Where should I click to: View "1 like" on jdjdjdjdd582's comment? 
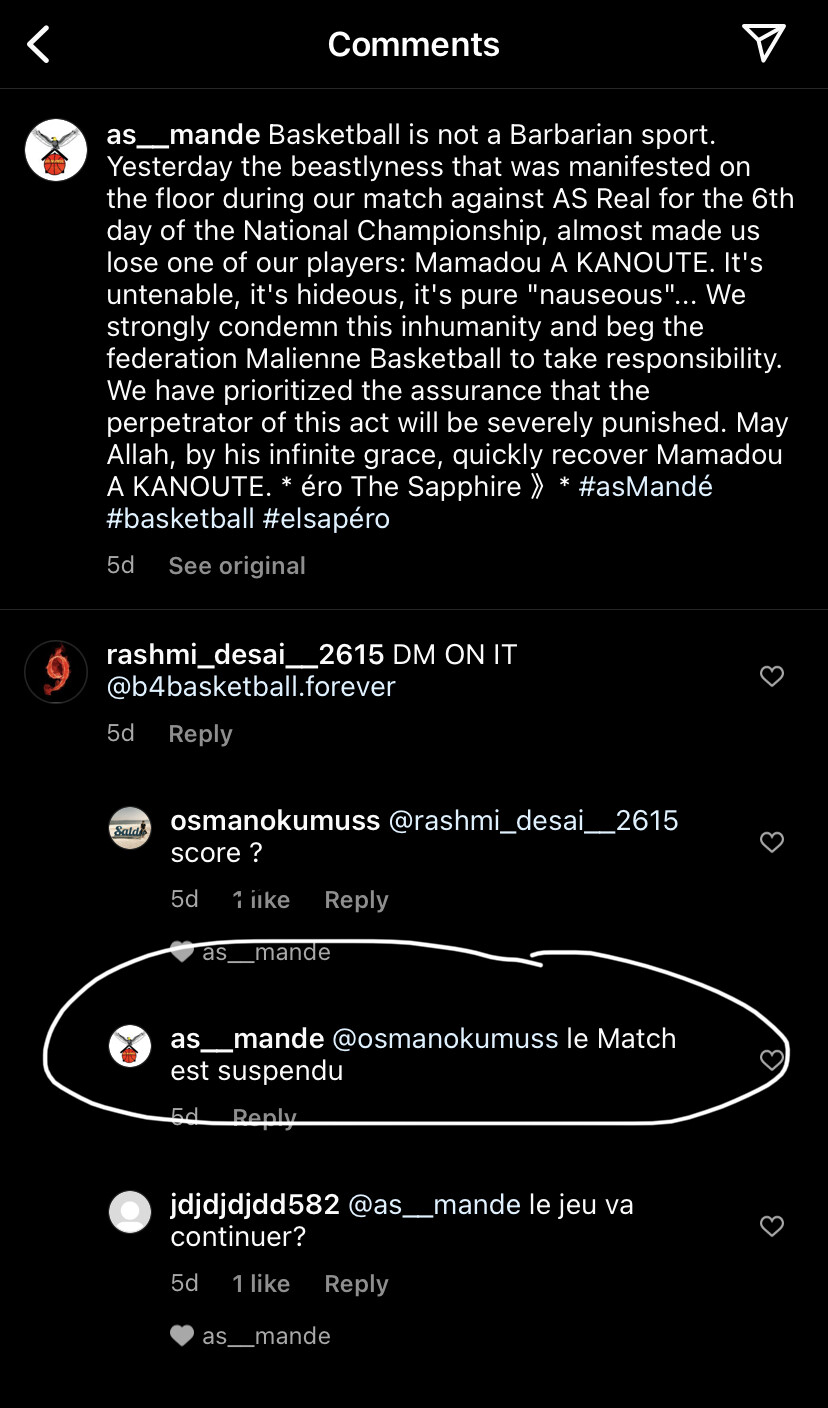click(x=261, y=1284)
